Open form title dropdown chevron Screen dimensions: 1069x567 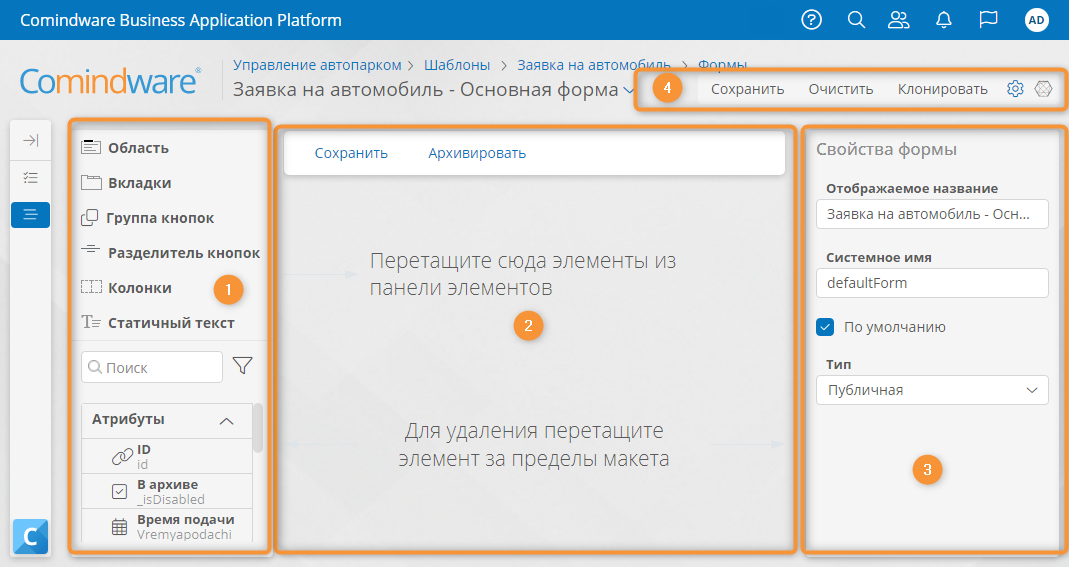click(629, 90)
